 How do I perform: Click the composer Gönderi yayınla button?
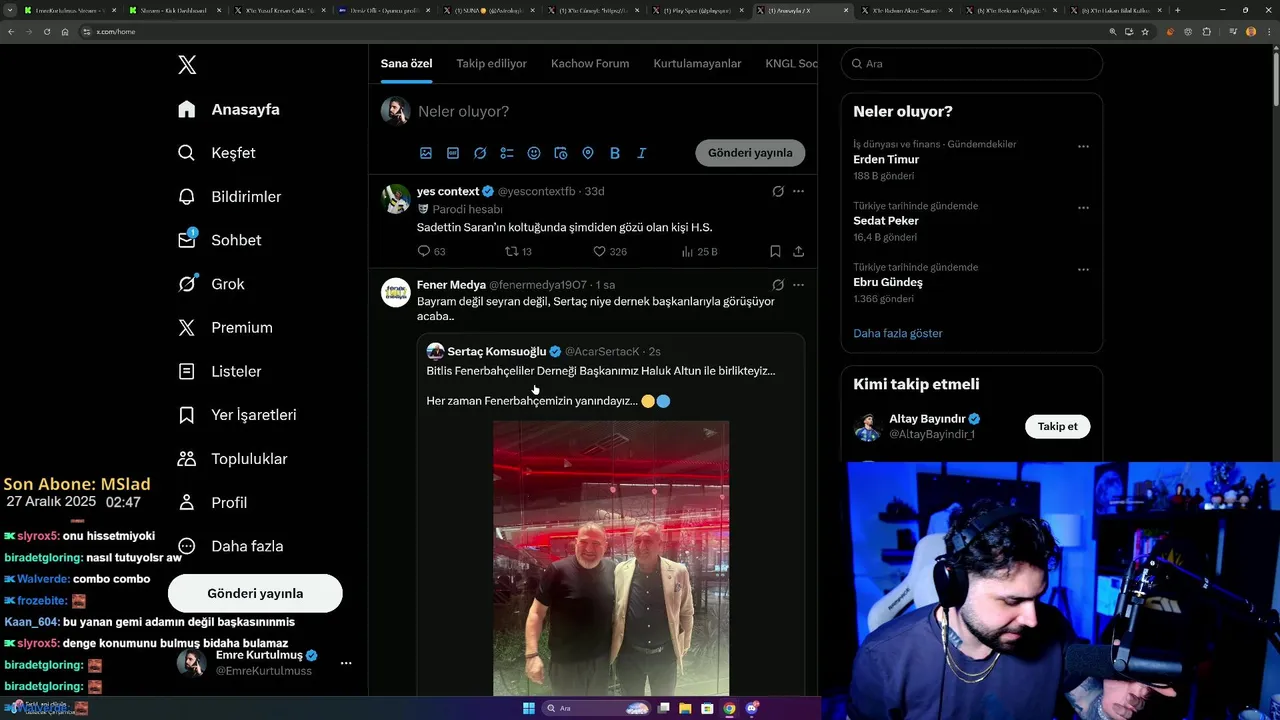click(750, 153)
